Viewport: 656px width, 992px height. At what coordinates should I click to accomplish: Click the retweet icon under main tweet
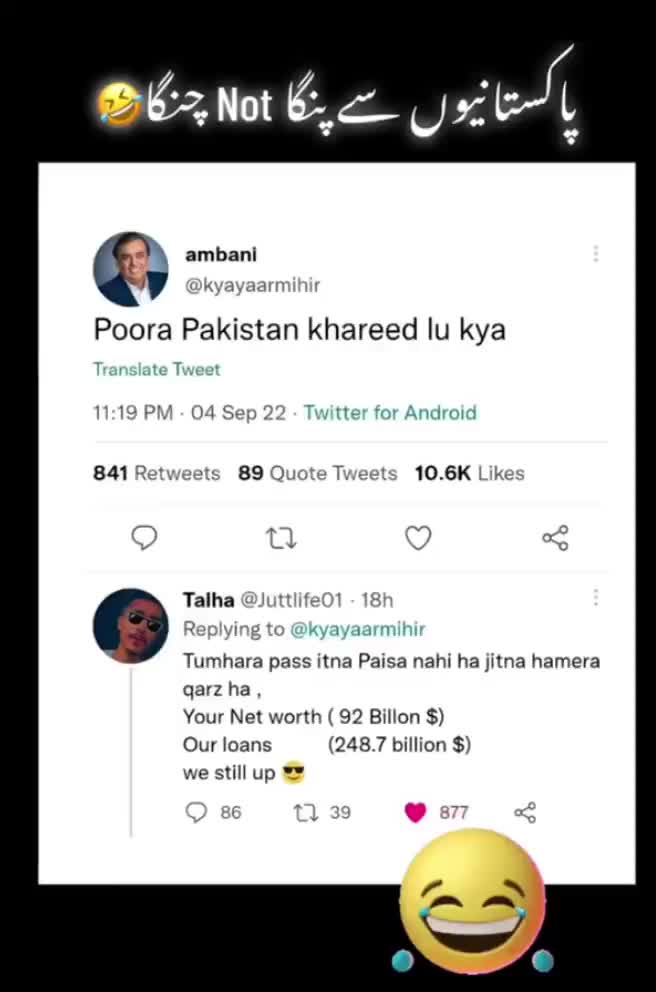tap(281, 539)
